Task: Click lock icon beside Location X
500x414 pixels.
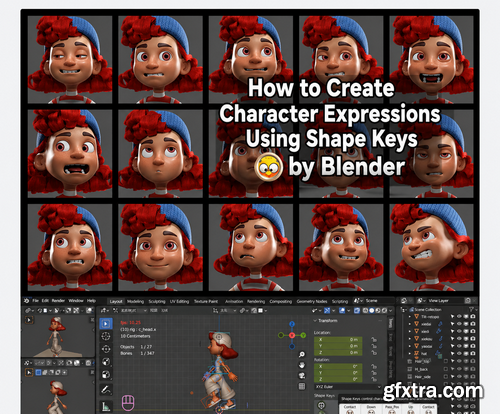Action: tap(374, 339)
